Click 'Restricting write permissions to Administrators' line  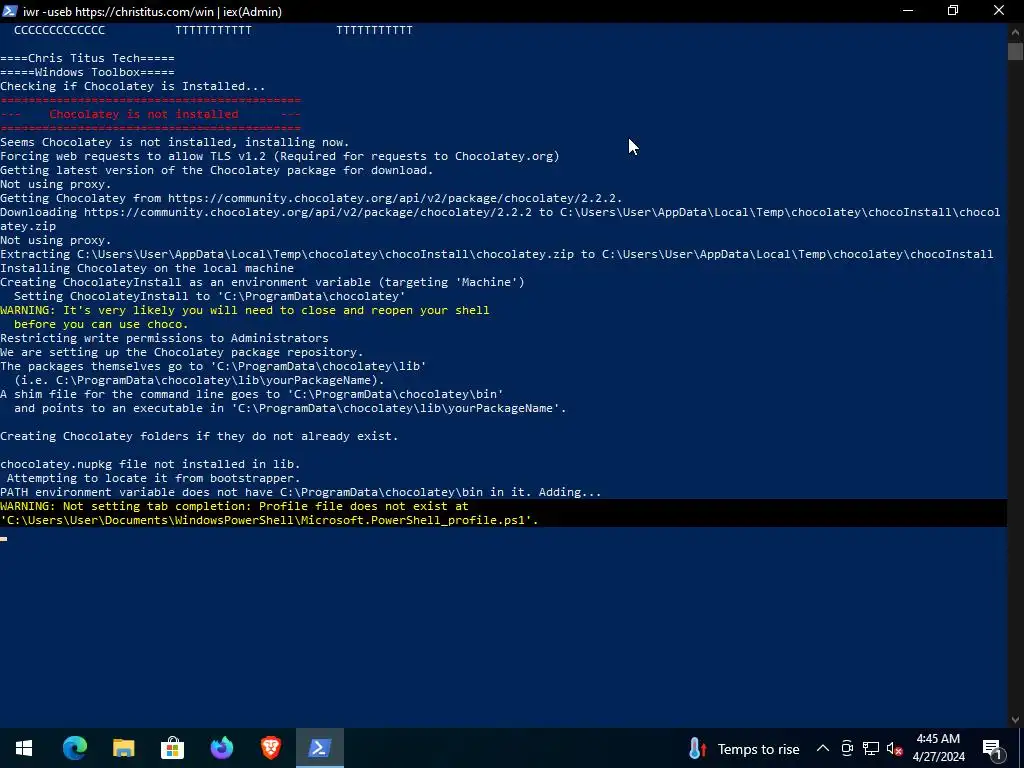click(x=164, y=338)
